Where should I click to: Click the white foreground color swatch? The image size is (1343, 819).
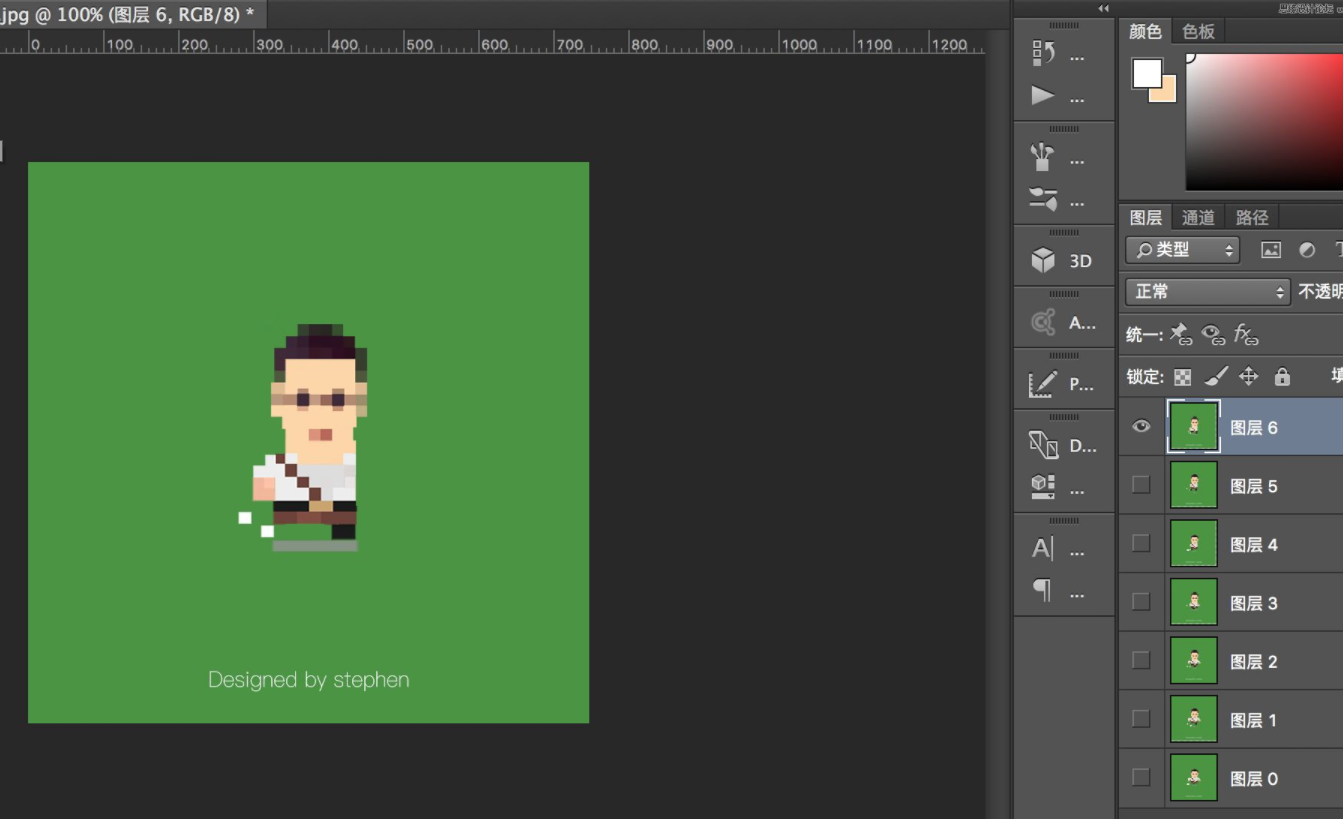(x=1147, y=73)
